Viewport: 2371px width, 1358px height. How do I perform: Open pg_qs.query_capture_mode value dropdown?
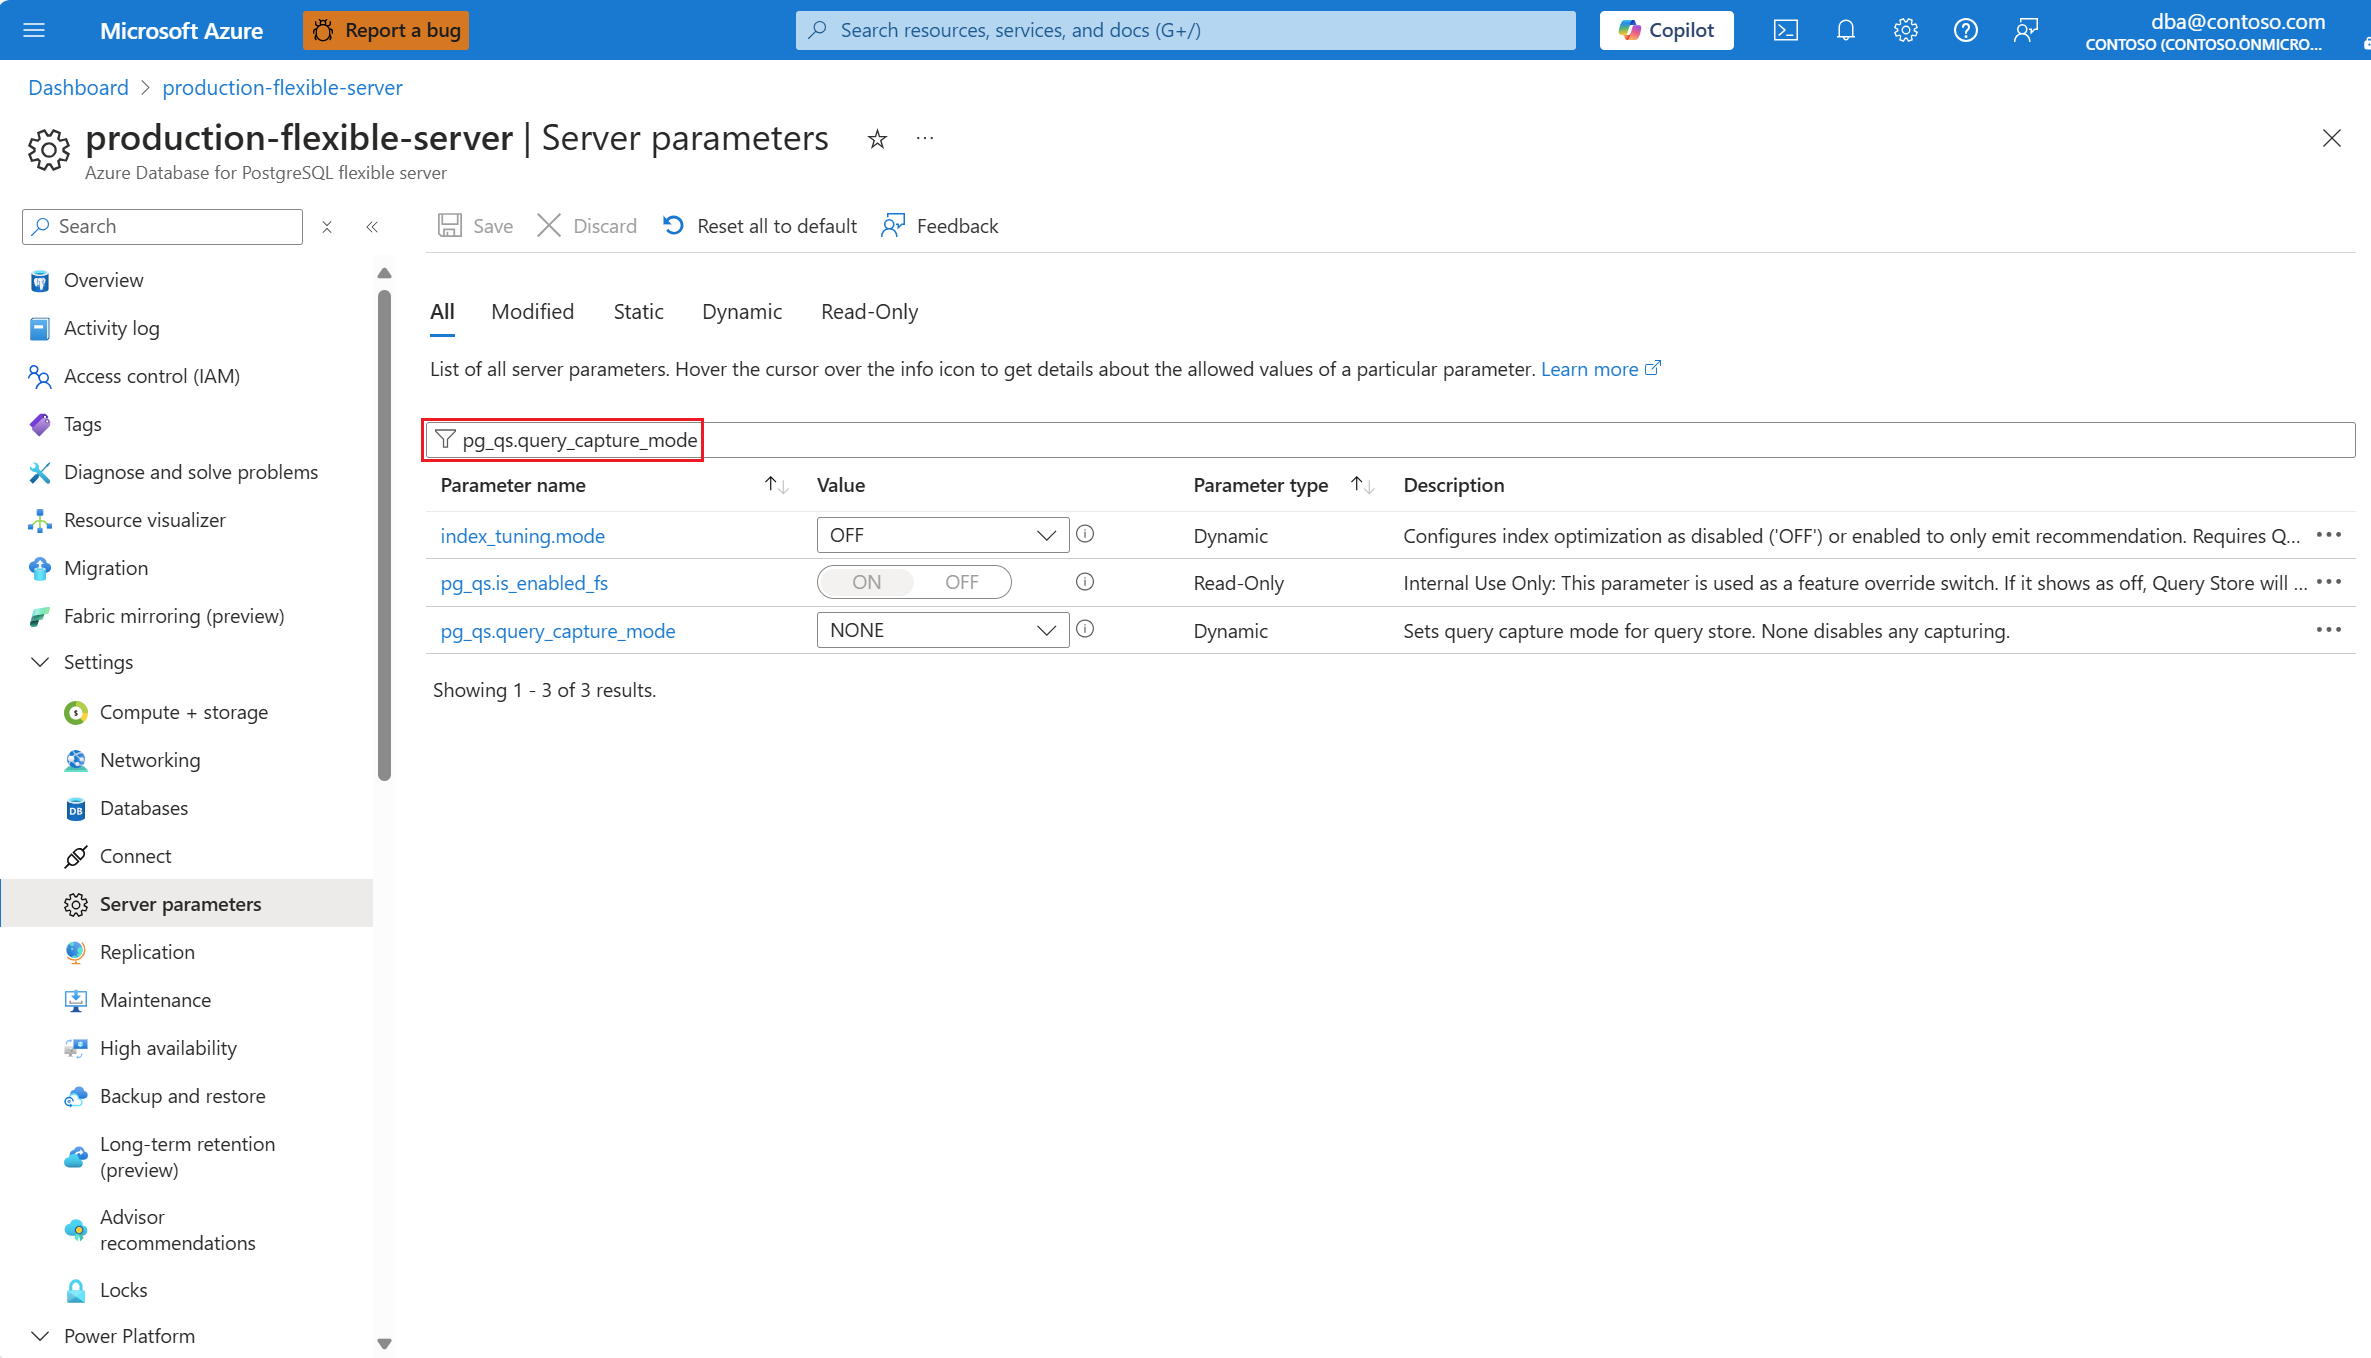tap(942, 630)
